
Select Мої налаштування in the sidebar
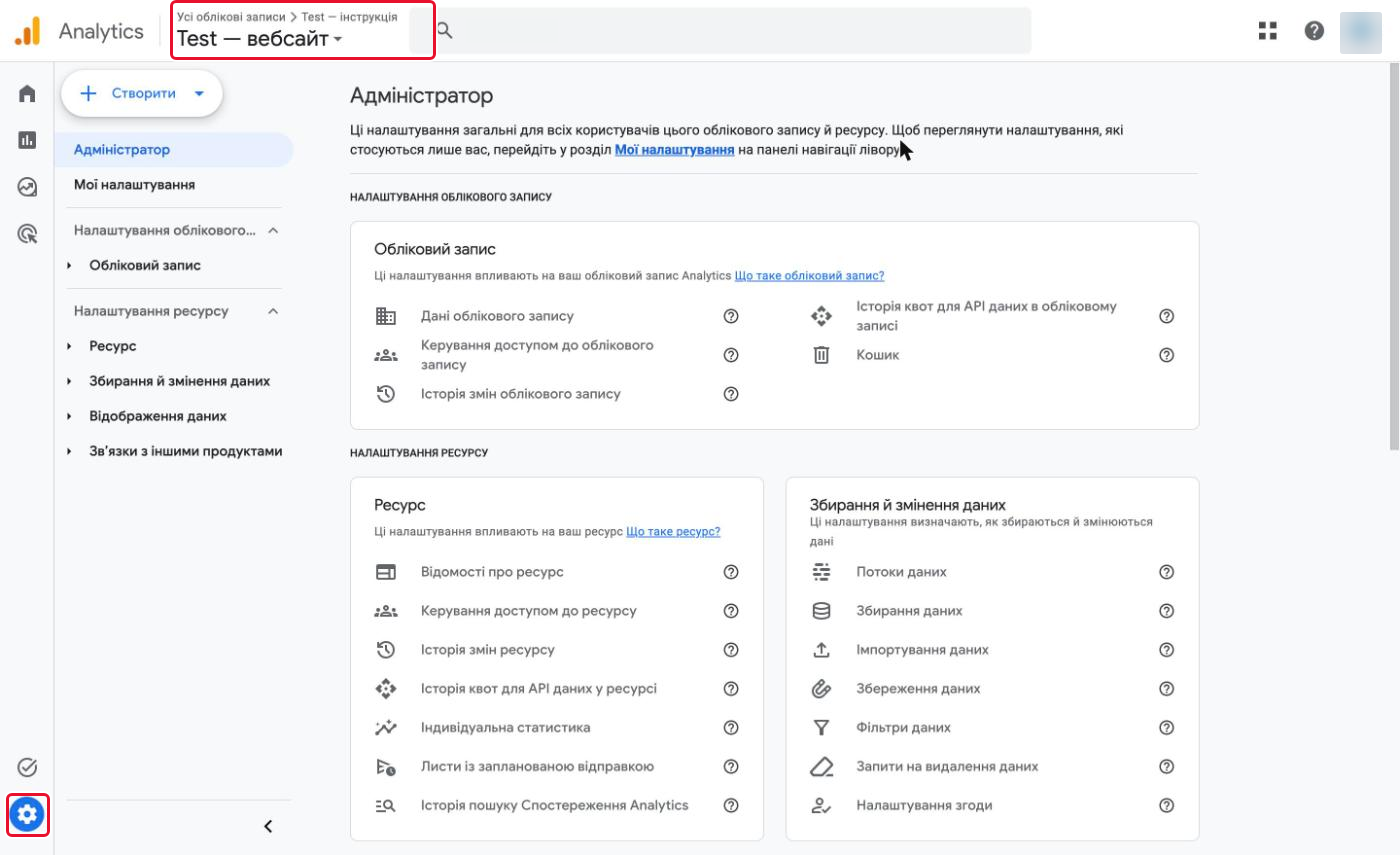point(134,185)
